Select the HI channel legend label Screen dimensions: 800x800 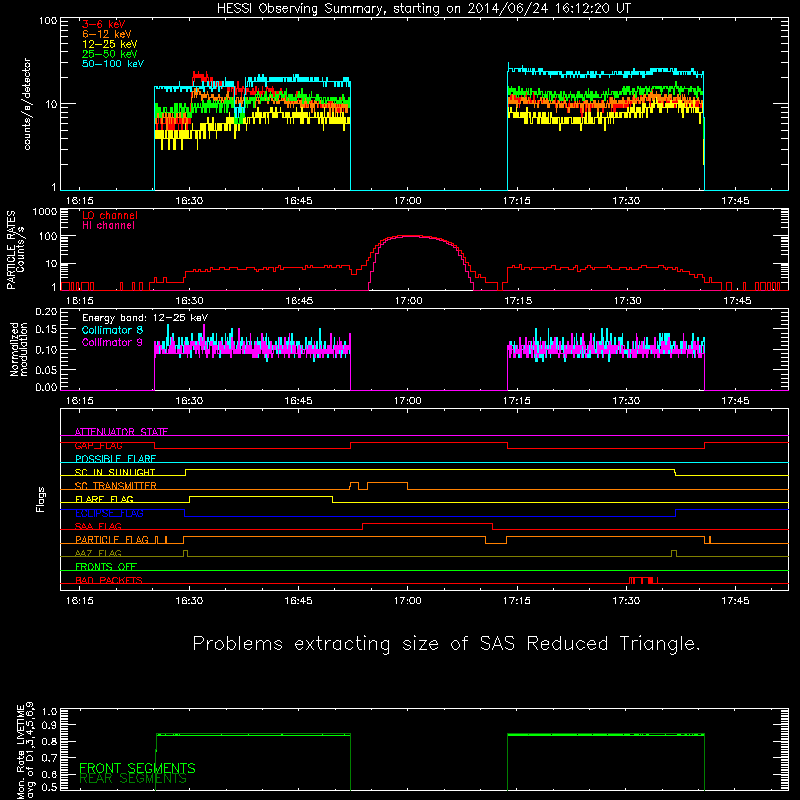point(108,226)
